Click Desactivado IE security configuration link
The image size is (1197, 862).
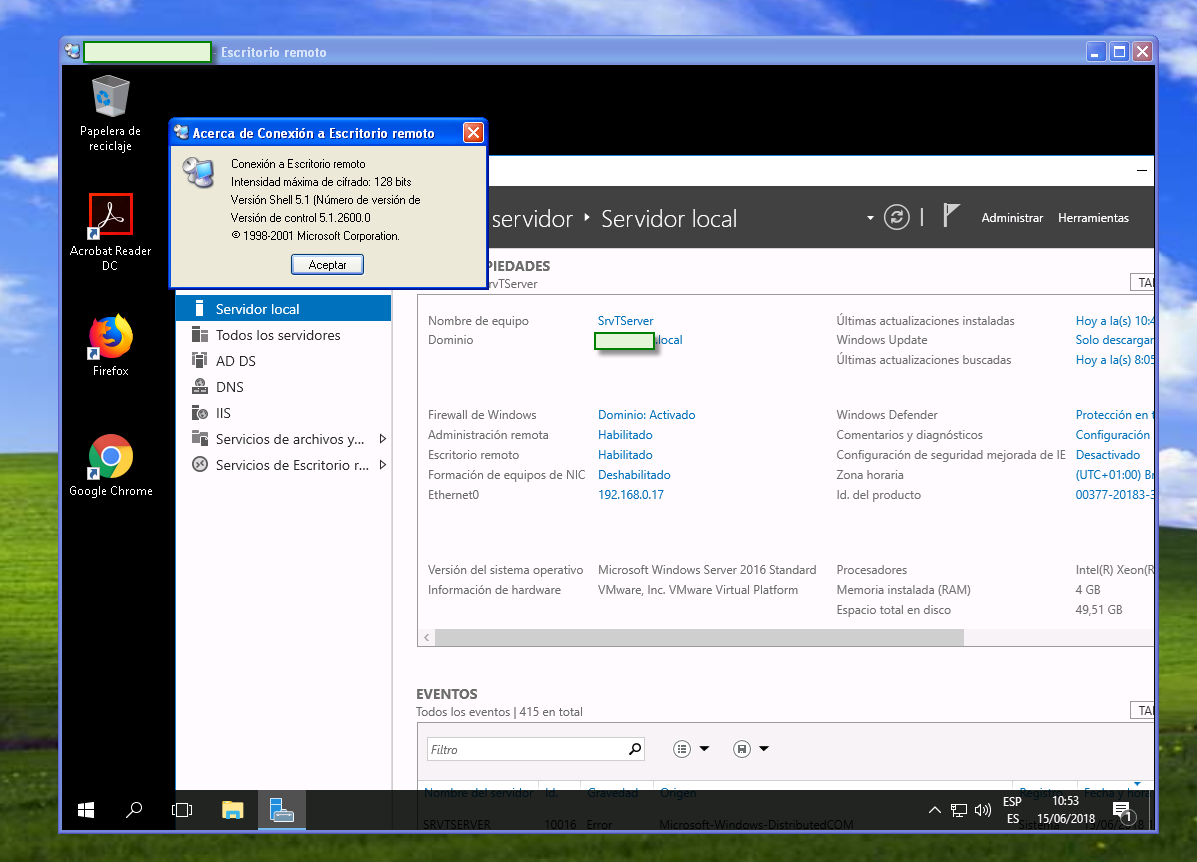coord(1108,454)
